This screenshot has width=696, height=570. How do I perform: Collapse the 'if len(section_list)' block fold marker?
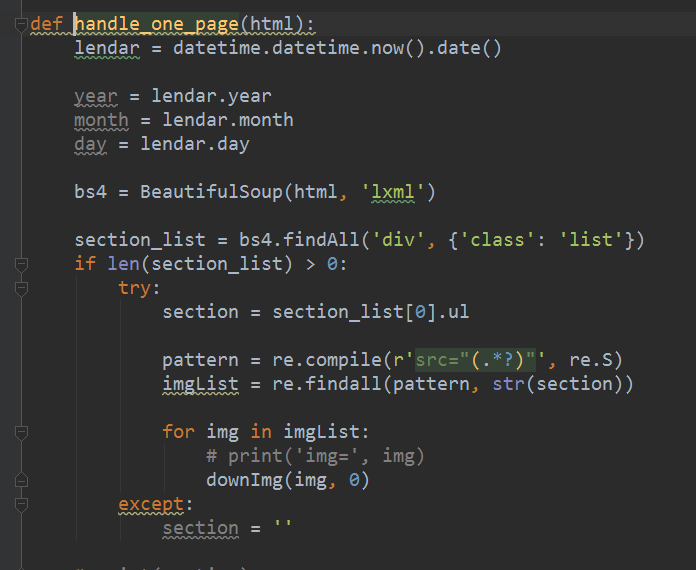click(21, 265)
